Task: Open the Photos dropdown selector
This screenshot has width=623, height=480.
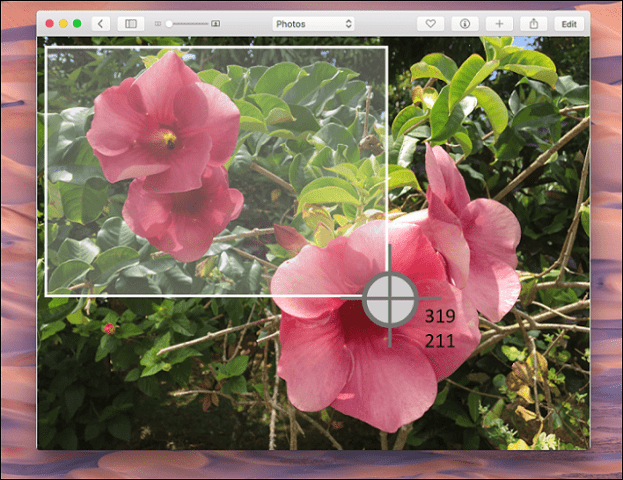Action: coord(313,24)
